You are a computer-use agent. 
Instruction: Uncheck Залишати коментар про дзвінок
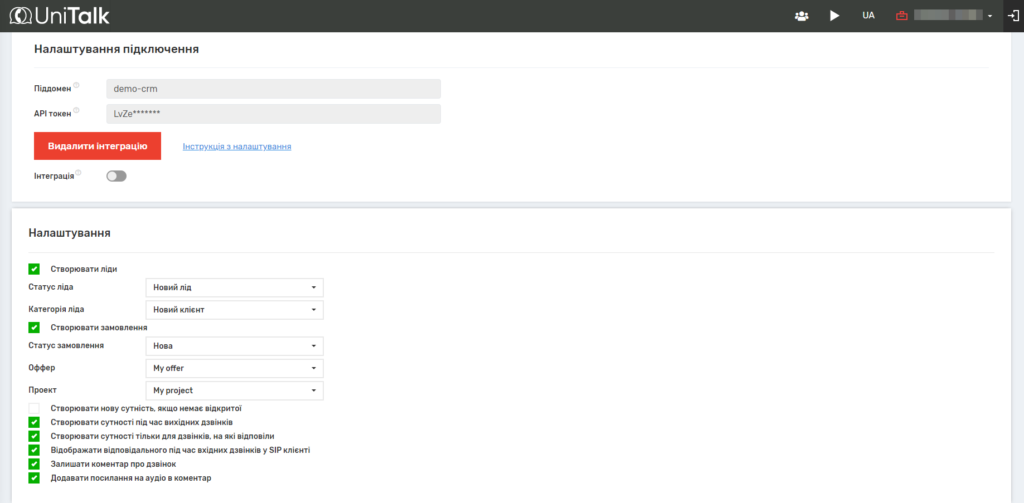tap(34, 464)
